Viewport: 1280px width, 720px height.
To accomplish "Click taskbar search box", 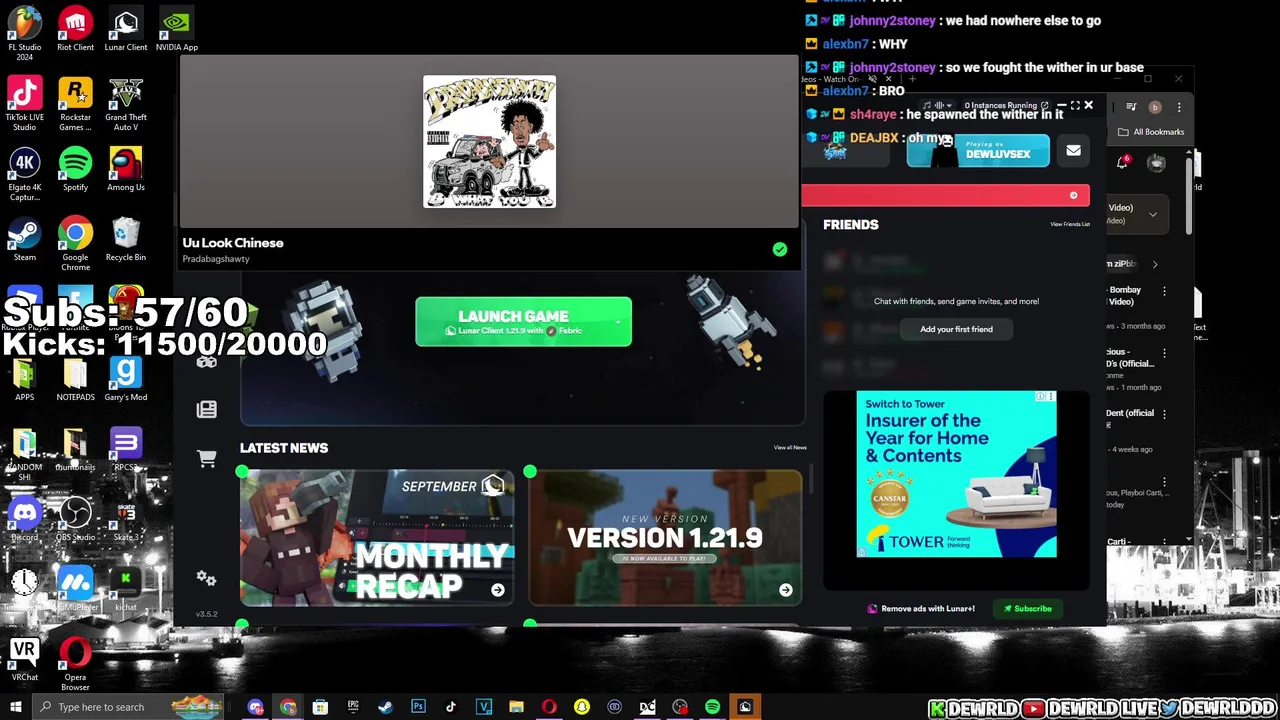I will tap(128, 707).
